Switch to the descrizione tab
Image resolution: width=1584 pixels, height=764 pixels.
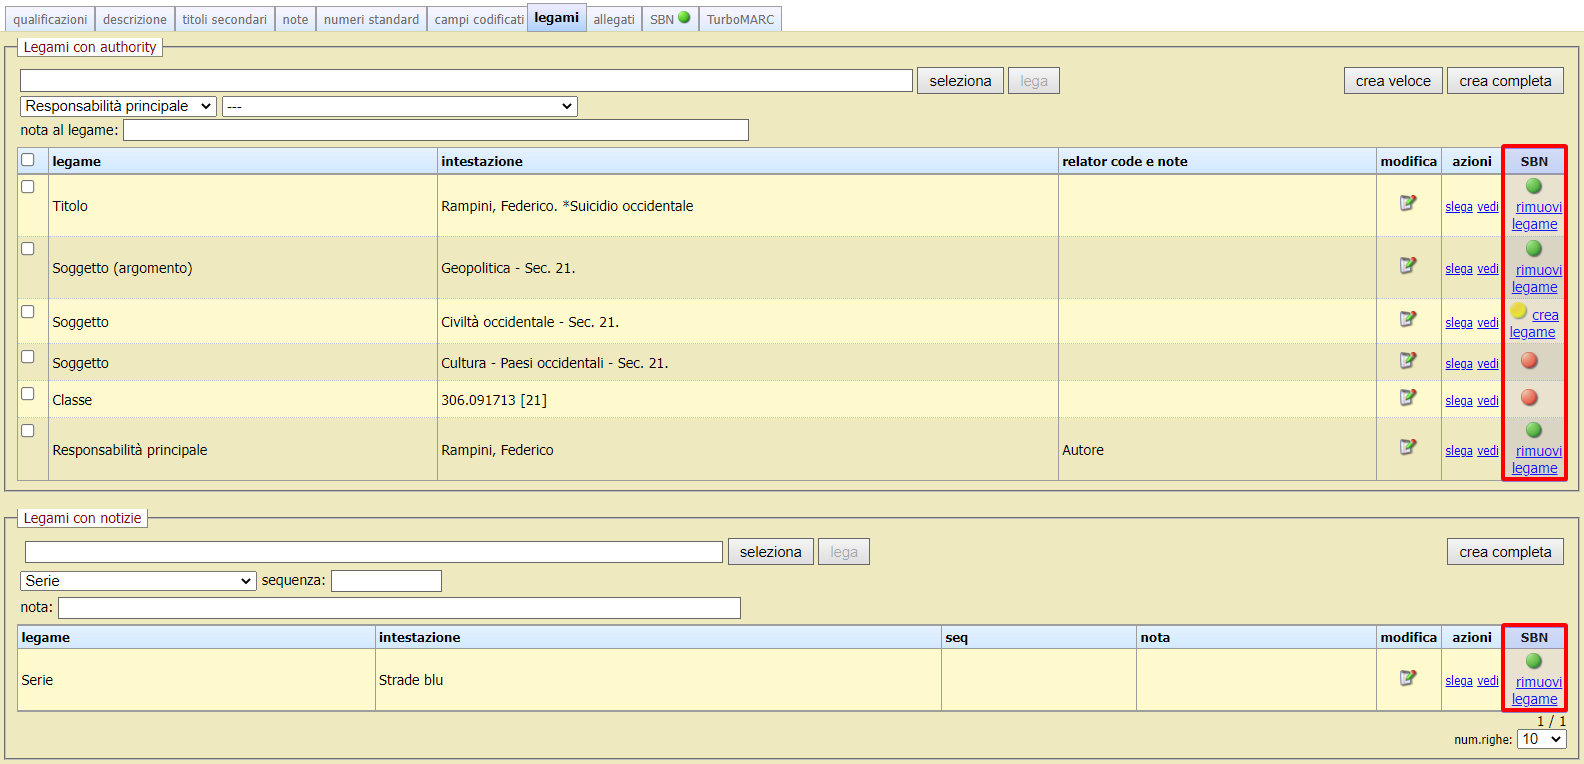click(135, 19)
